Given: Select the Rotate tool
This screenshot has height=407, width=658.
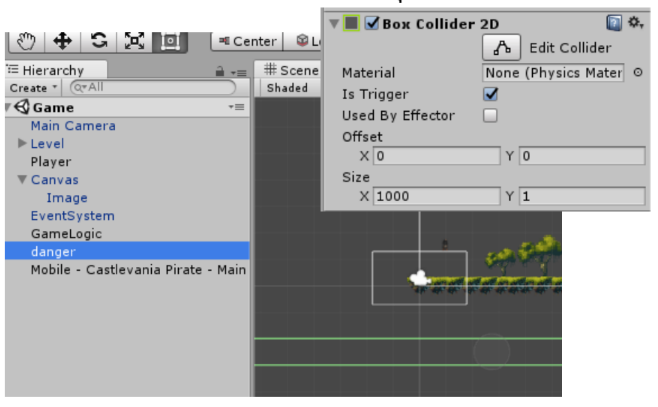Looking at the screenshot, I should click(99, 42).
